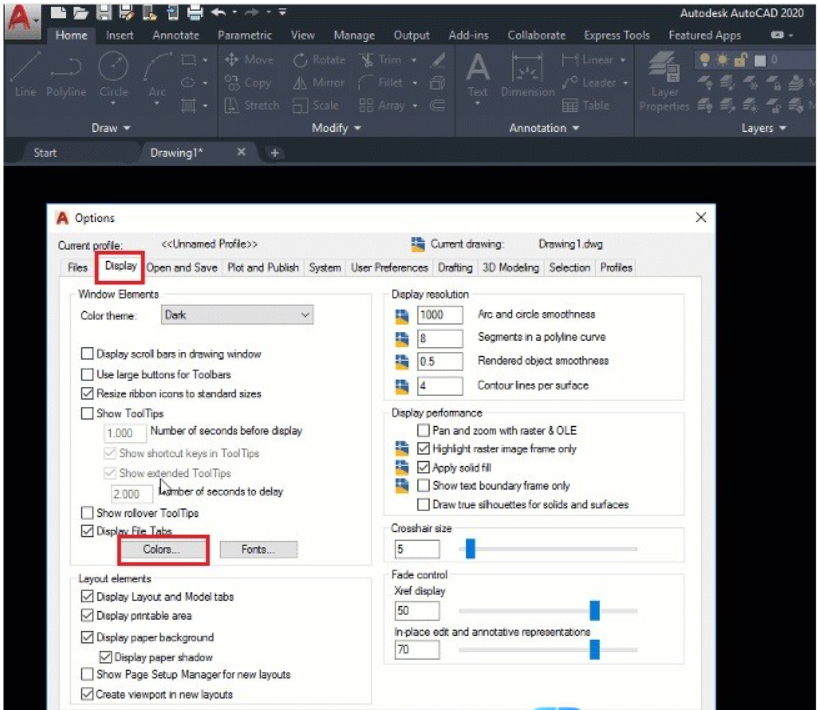This screenshot has width=819, height=710.
Task: Enable Display scroll bars in drawing window
Action: pyautogui.click(x=87, y=354)
